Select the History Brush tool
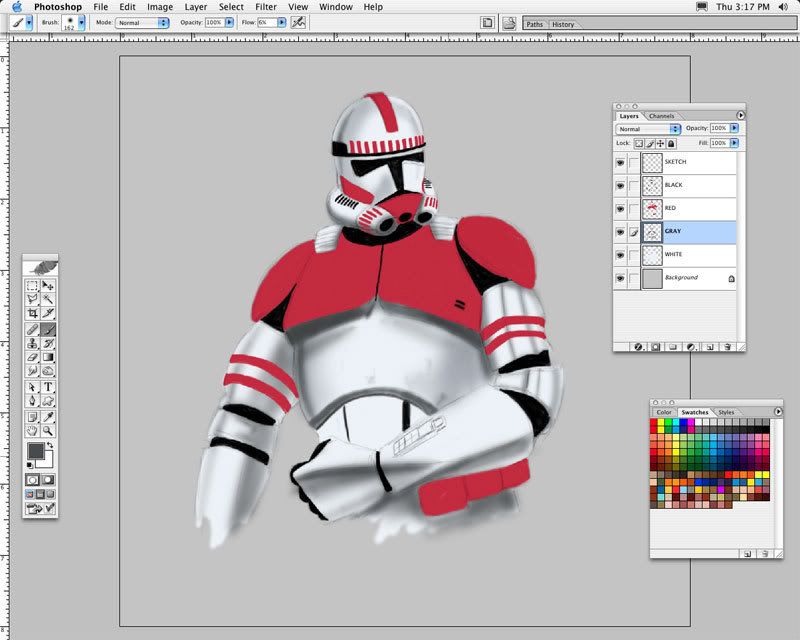800x640 pixels. pos(48,343)
